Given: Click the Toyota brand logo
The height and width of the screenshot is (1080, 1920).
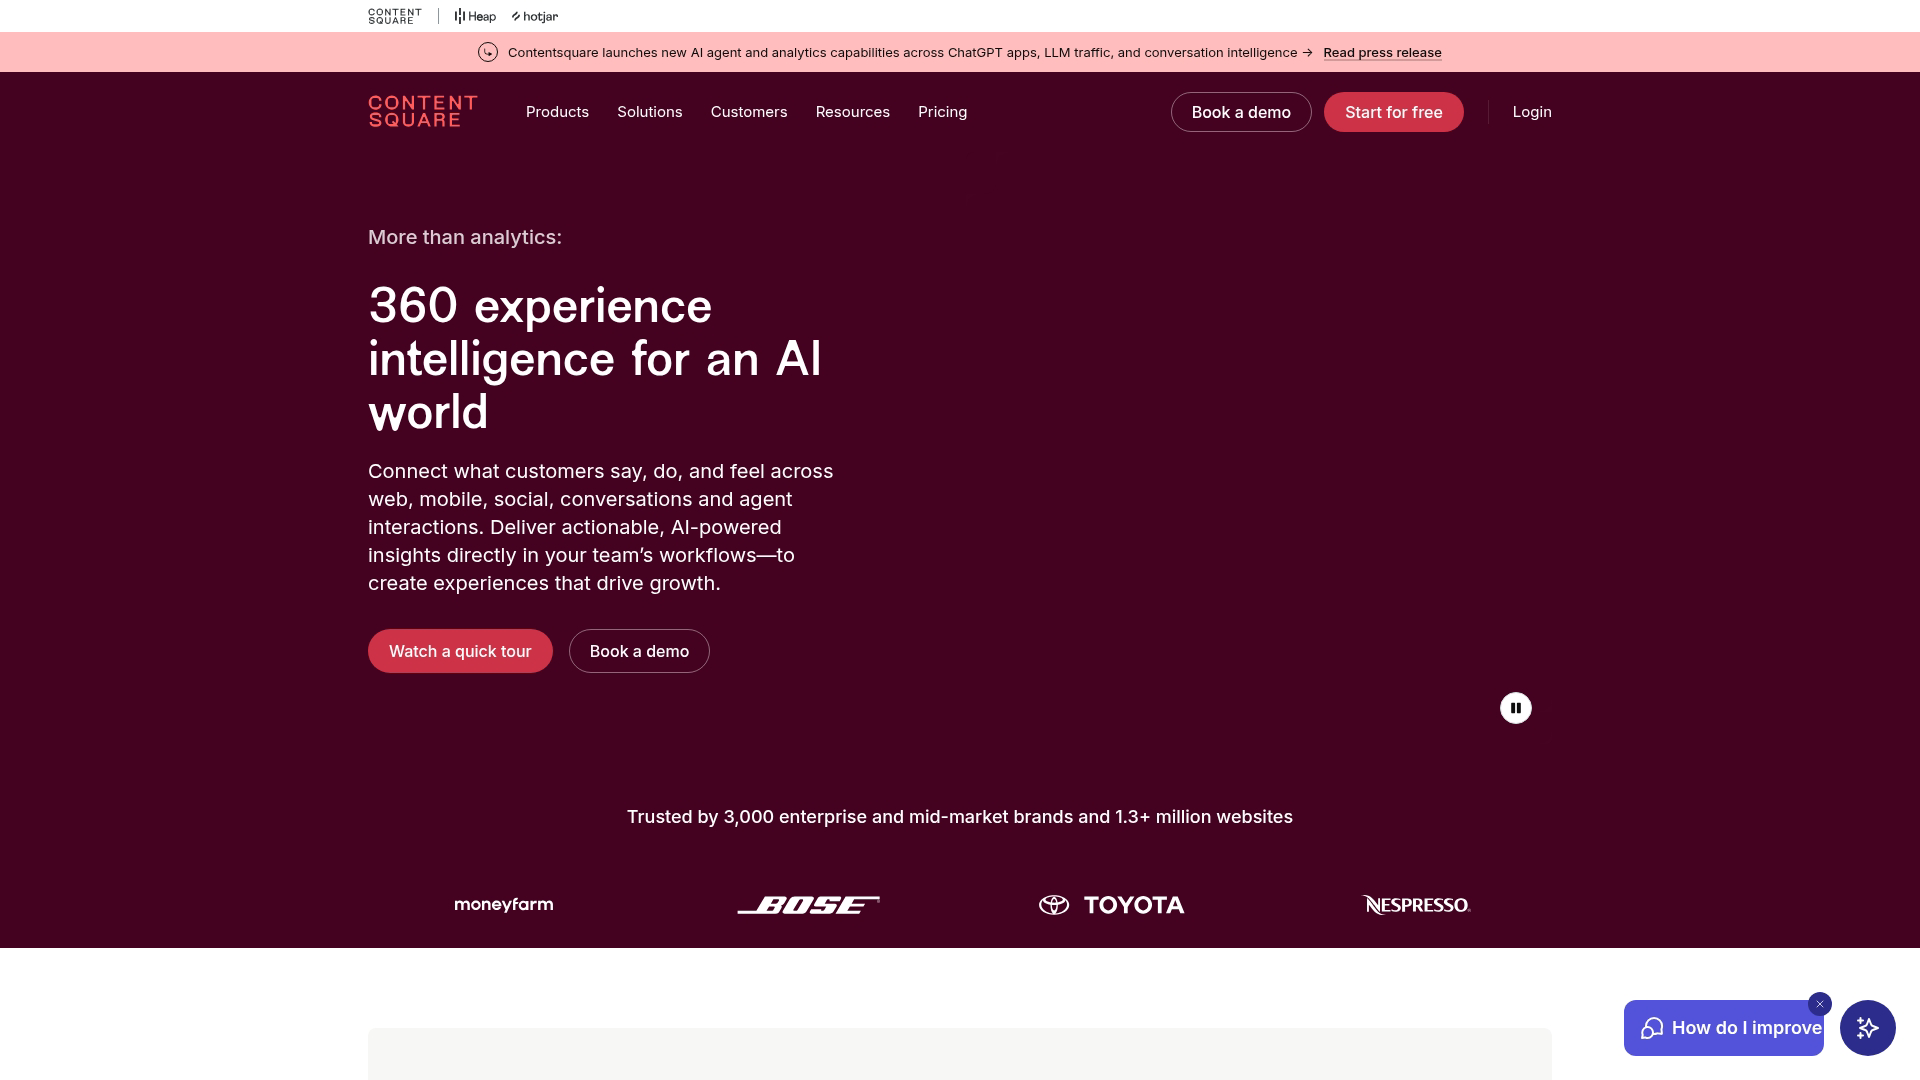Looking at the screenshot, I should (1111, 905).
